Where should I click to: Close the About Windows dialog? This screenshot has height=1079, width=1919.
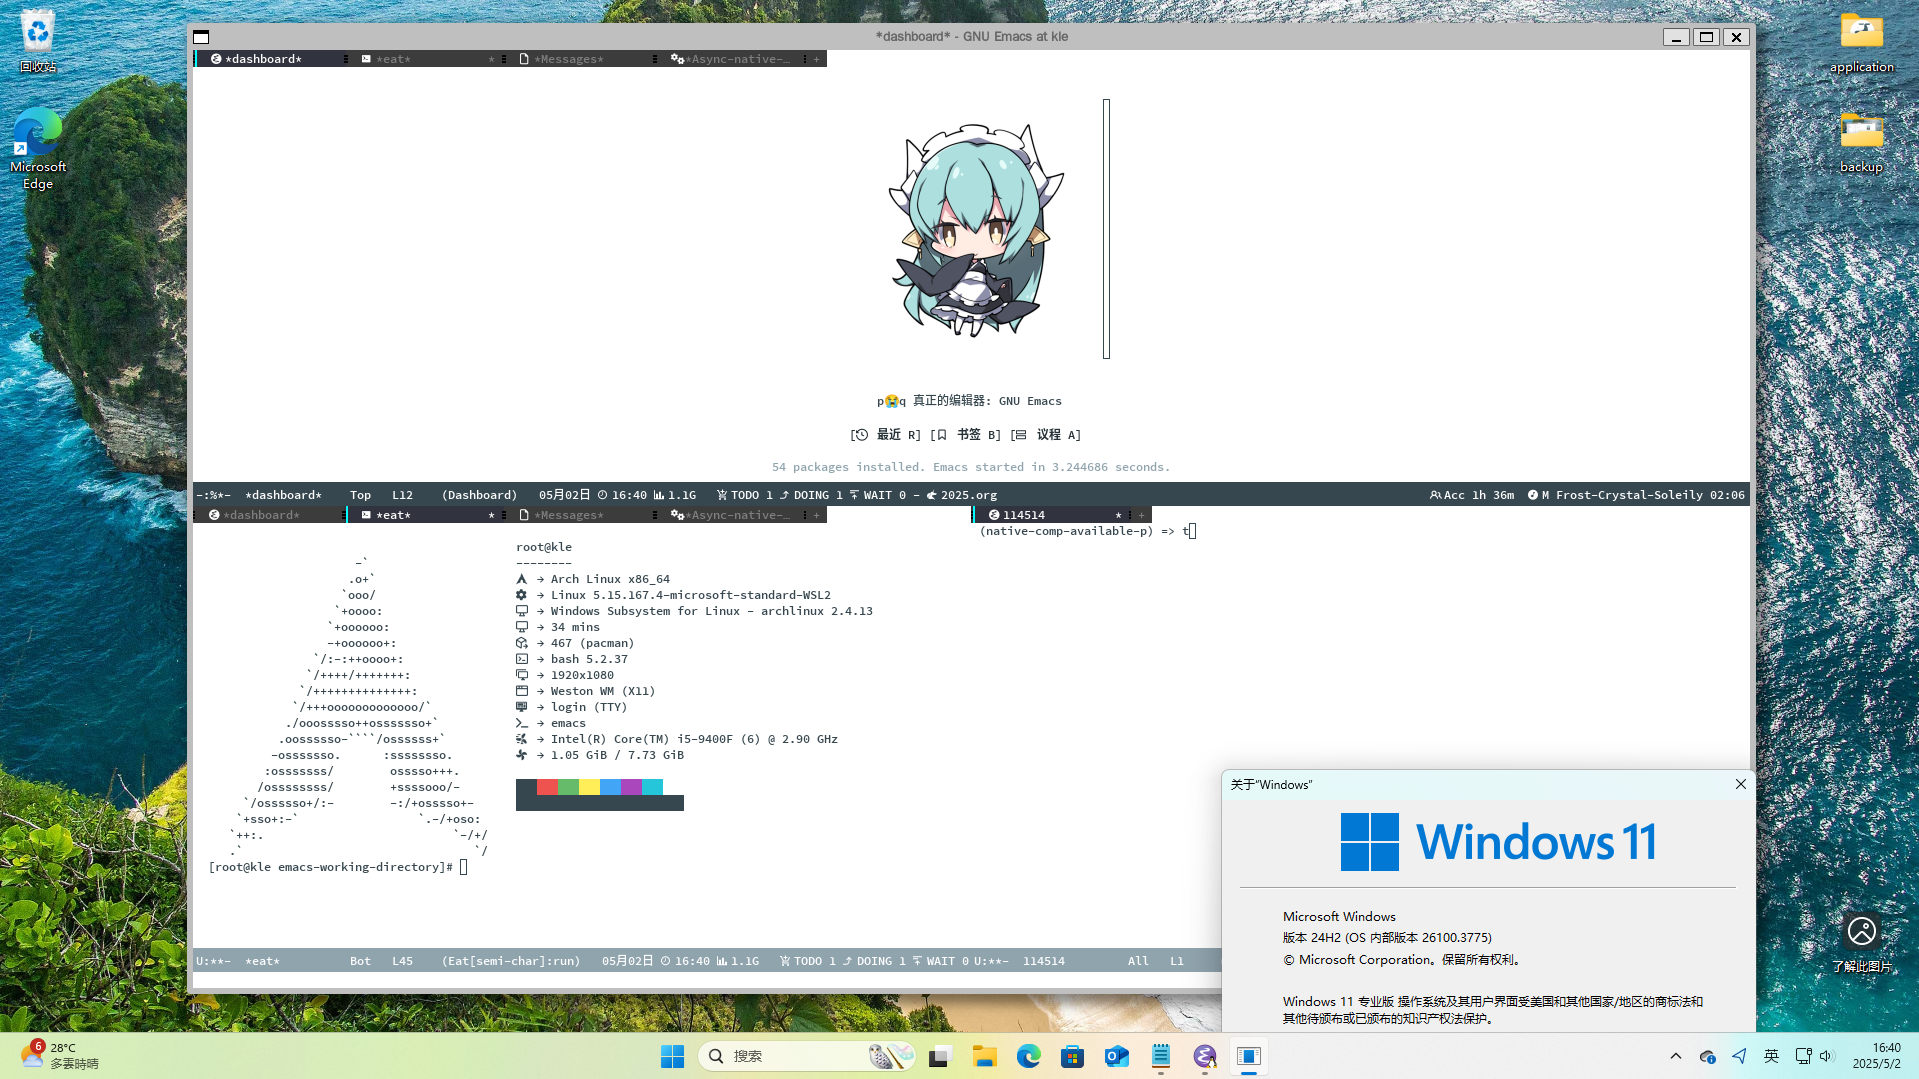(1741, 784)
